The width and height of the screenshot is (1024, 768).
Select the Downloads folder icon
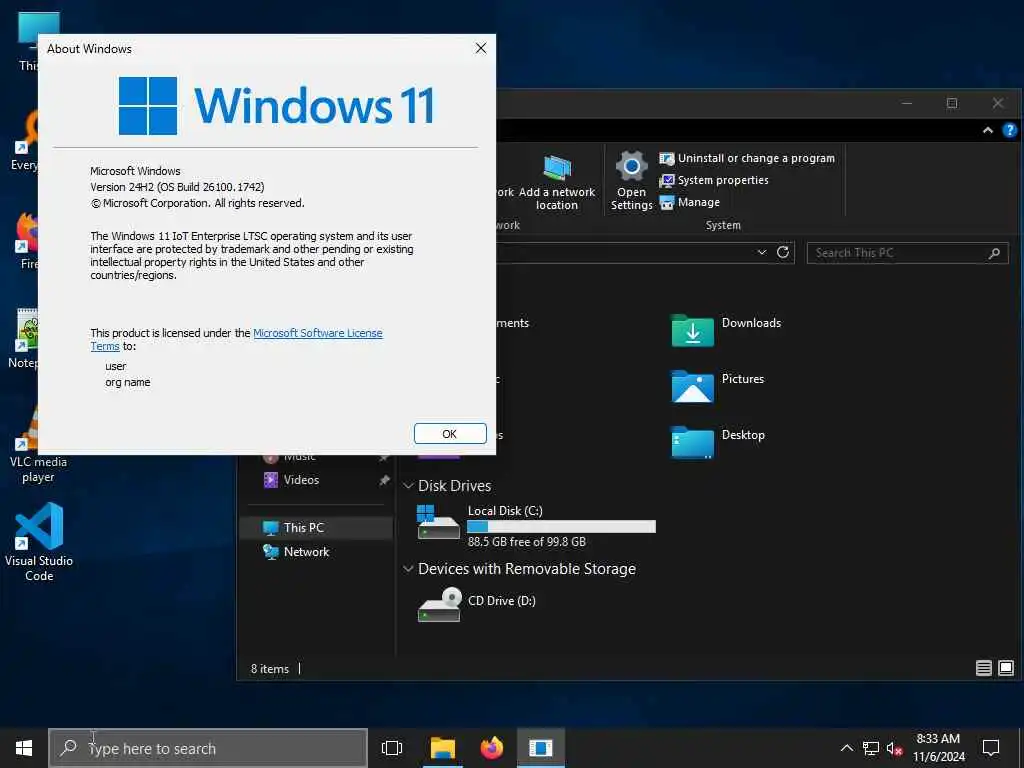(692, 330)
